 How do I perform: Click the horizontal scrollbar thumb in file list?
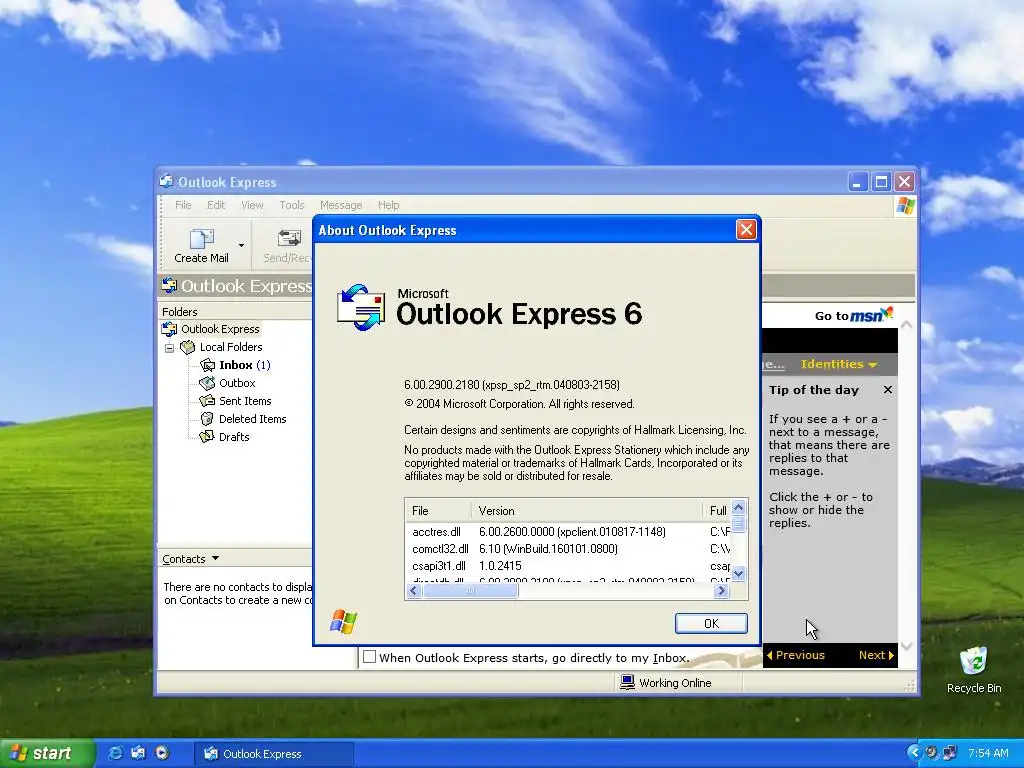[x=470, y=590]
